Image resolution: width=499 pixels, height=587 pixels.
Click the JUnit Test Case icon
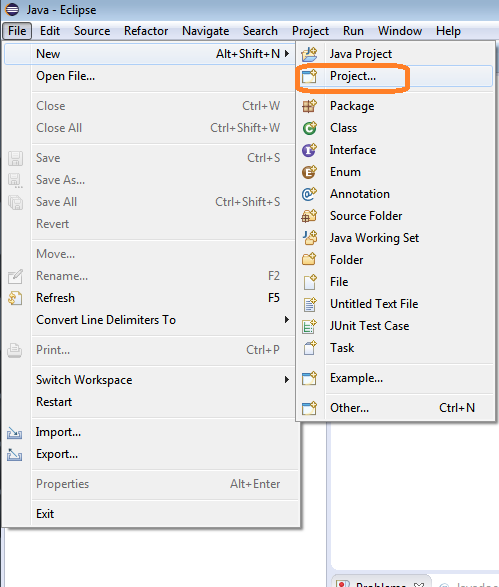(309, 326)
